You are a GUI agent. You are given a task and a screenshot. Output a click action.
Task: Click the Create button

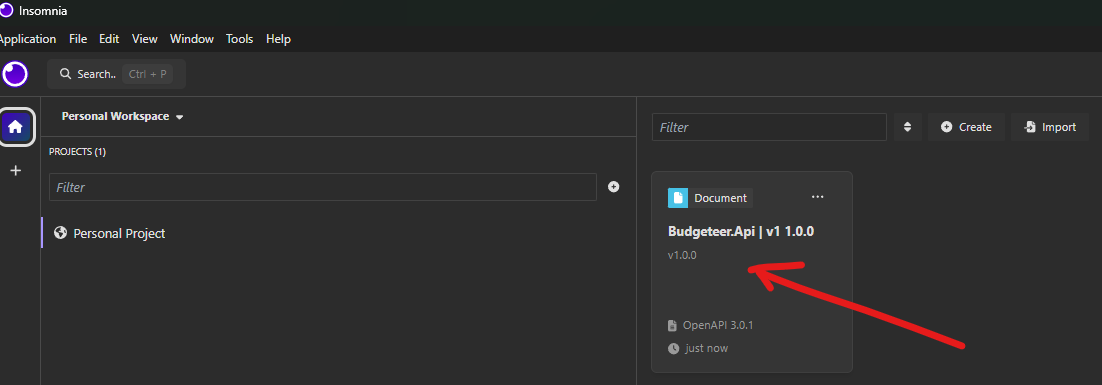click(x=966, y=127)
